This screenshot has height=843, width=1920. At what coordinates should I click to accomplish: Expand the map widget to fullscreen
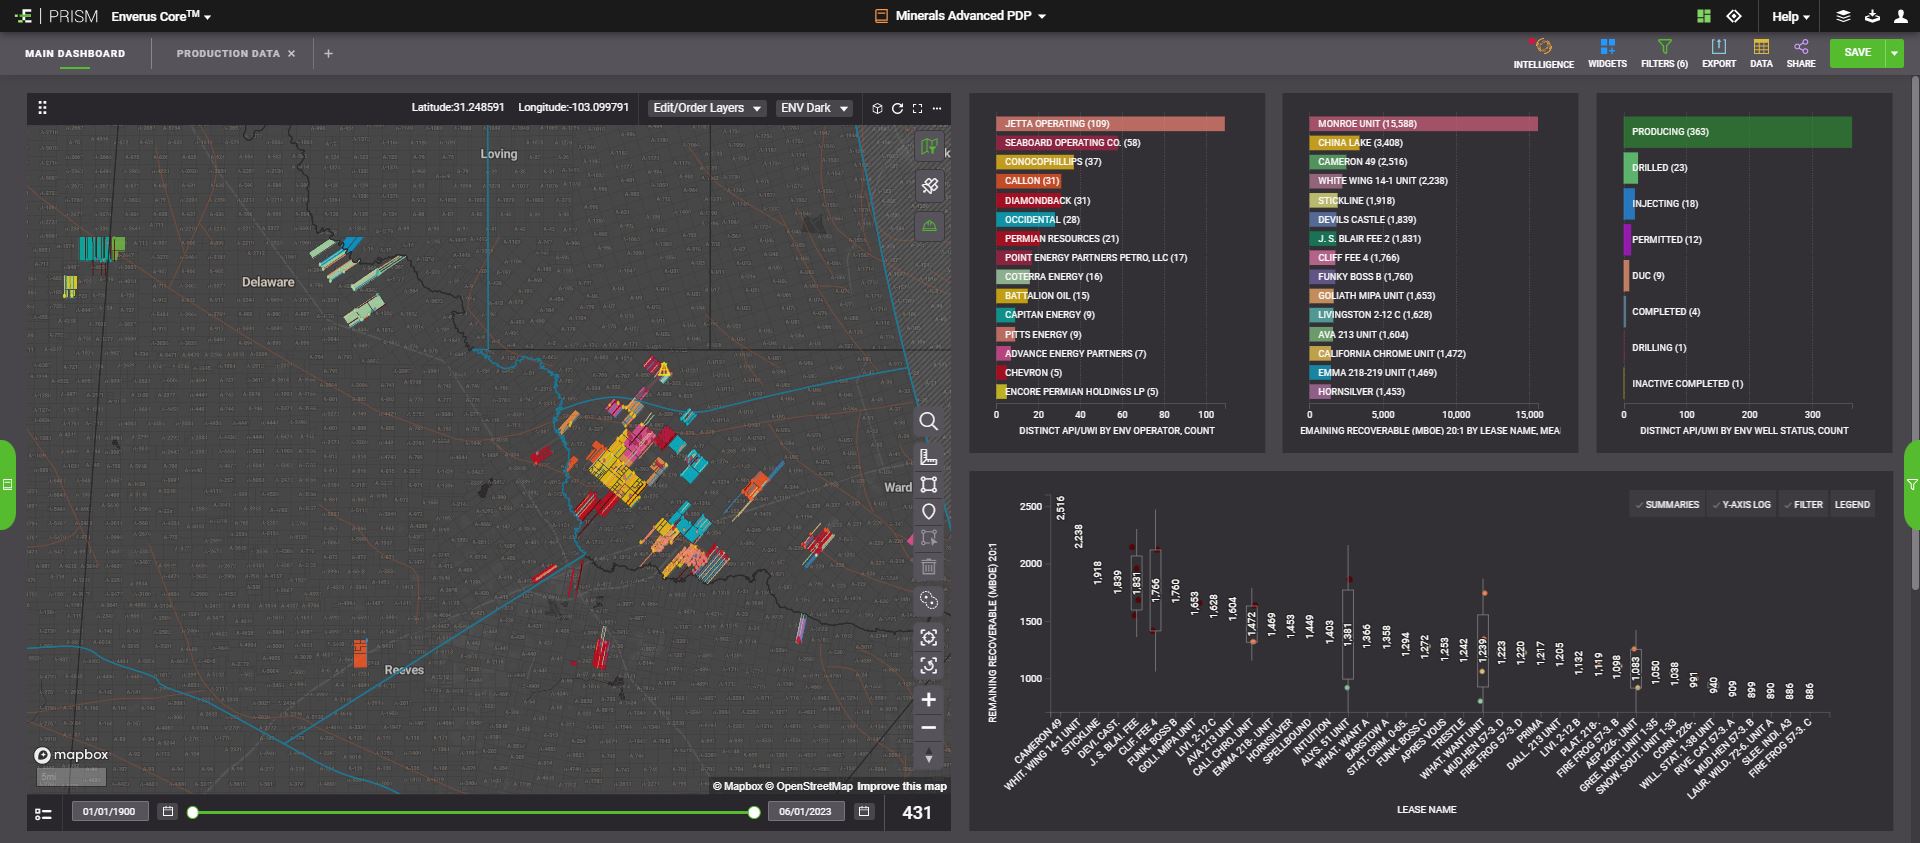tap(917, 108)
